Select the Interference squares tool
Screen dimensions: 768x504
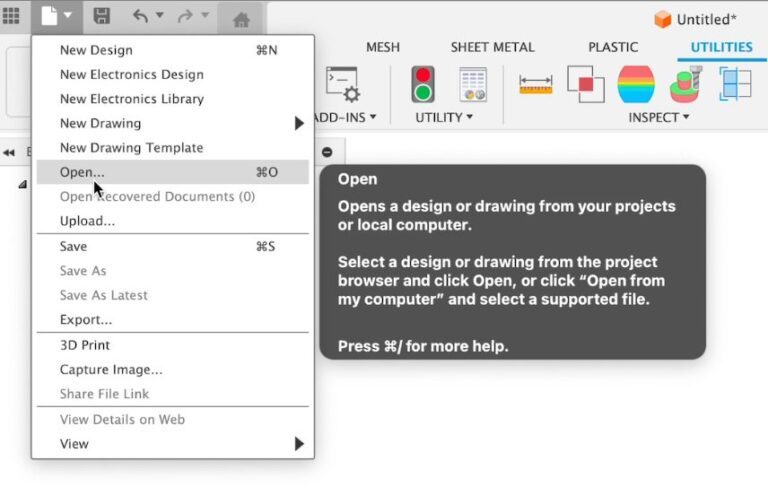click(585, 84)
